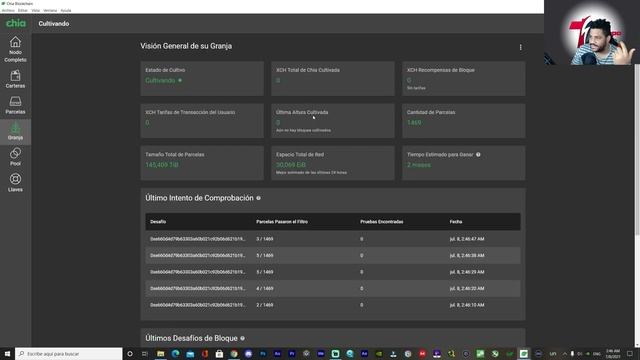
Task: Click the taskbar search field
Action: pyautogui.click(x=69, y=353)
